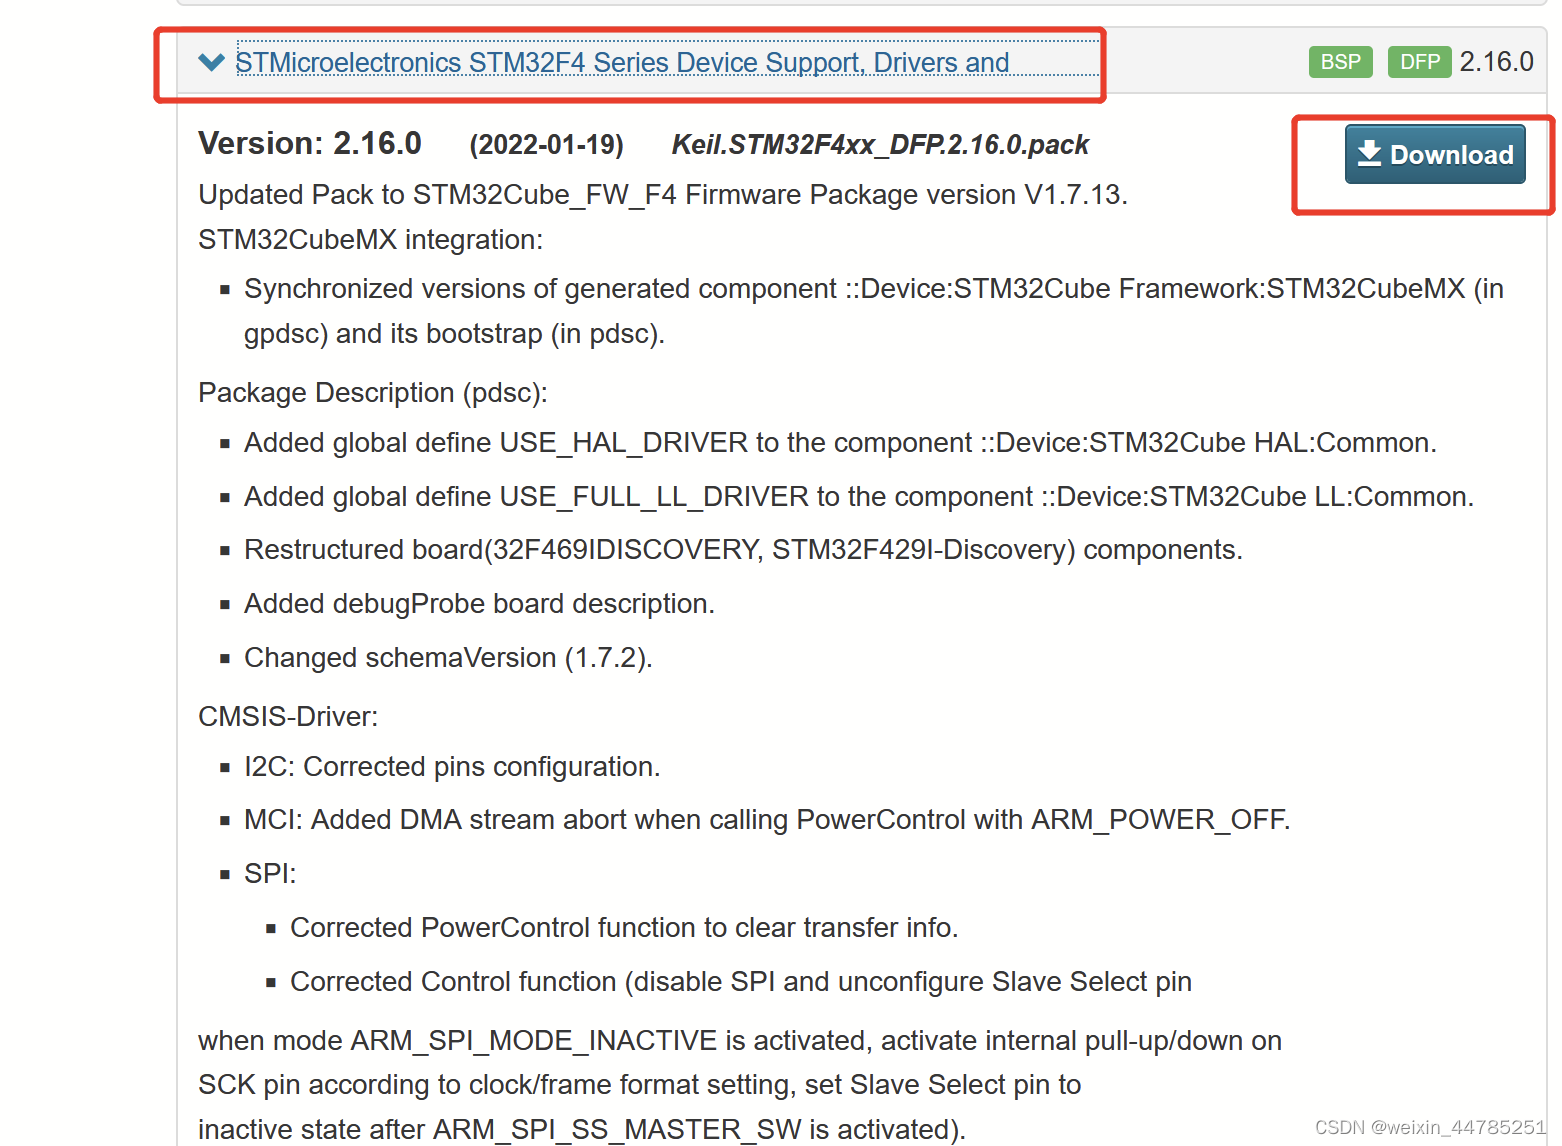Select the release date (2022-01-19)
Image resolution: width=1562 pixels, height=1146 pixels.
pos(546,145)
